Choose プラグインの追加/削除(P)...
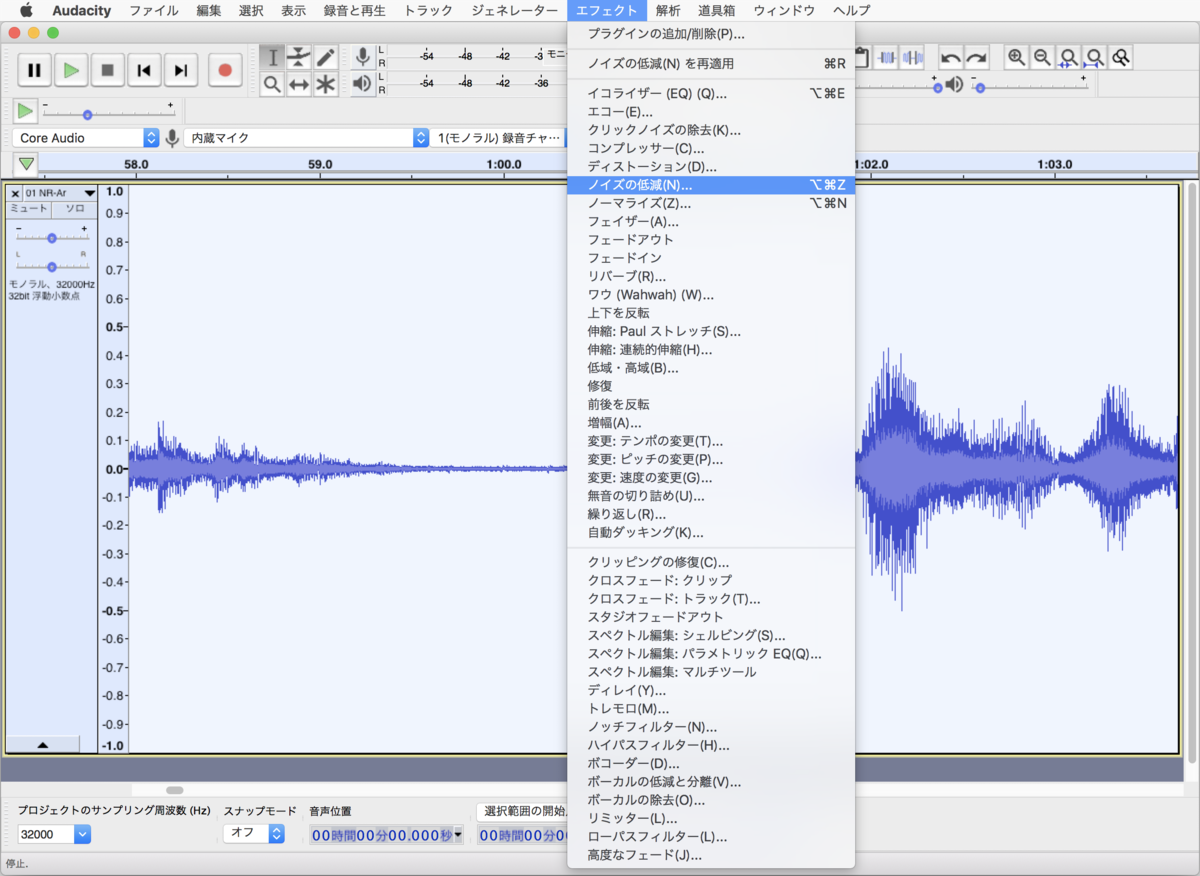 [x=711, y=34]
